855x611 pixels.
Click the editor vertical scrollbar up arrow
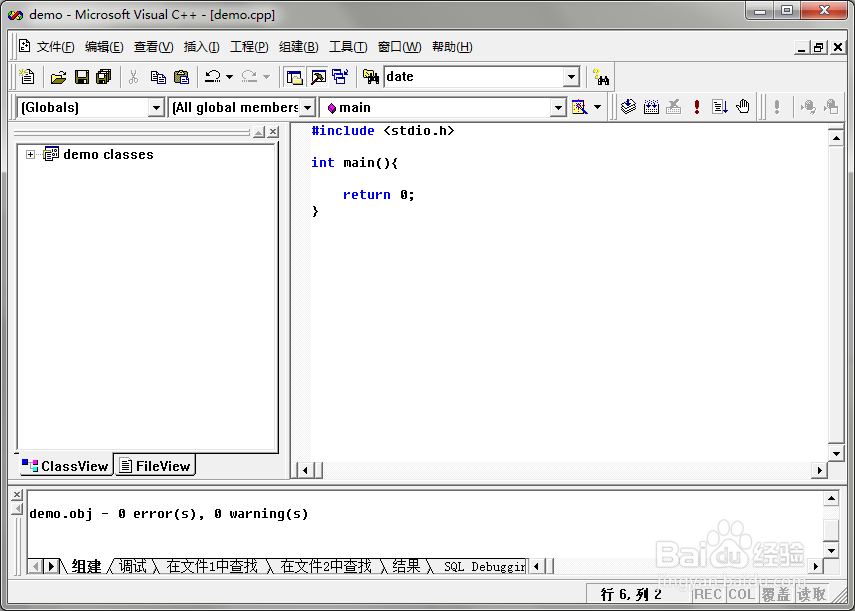coord(836,138)
